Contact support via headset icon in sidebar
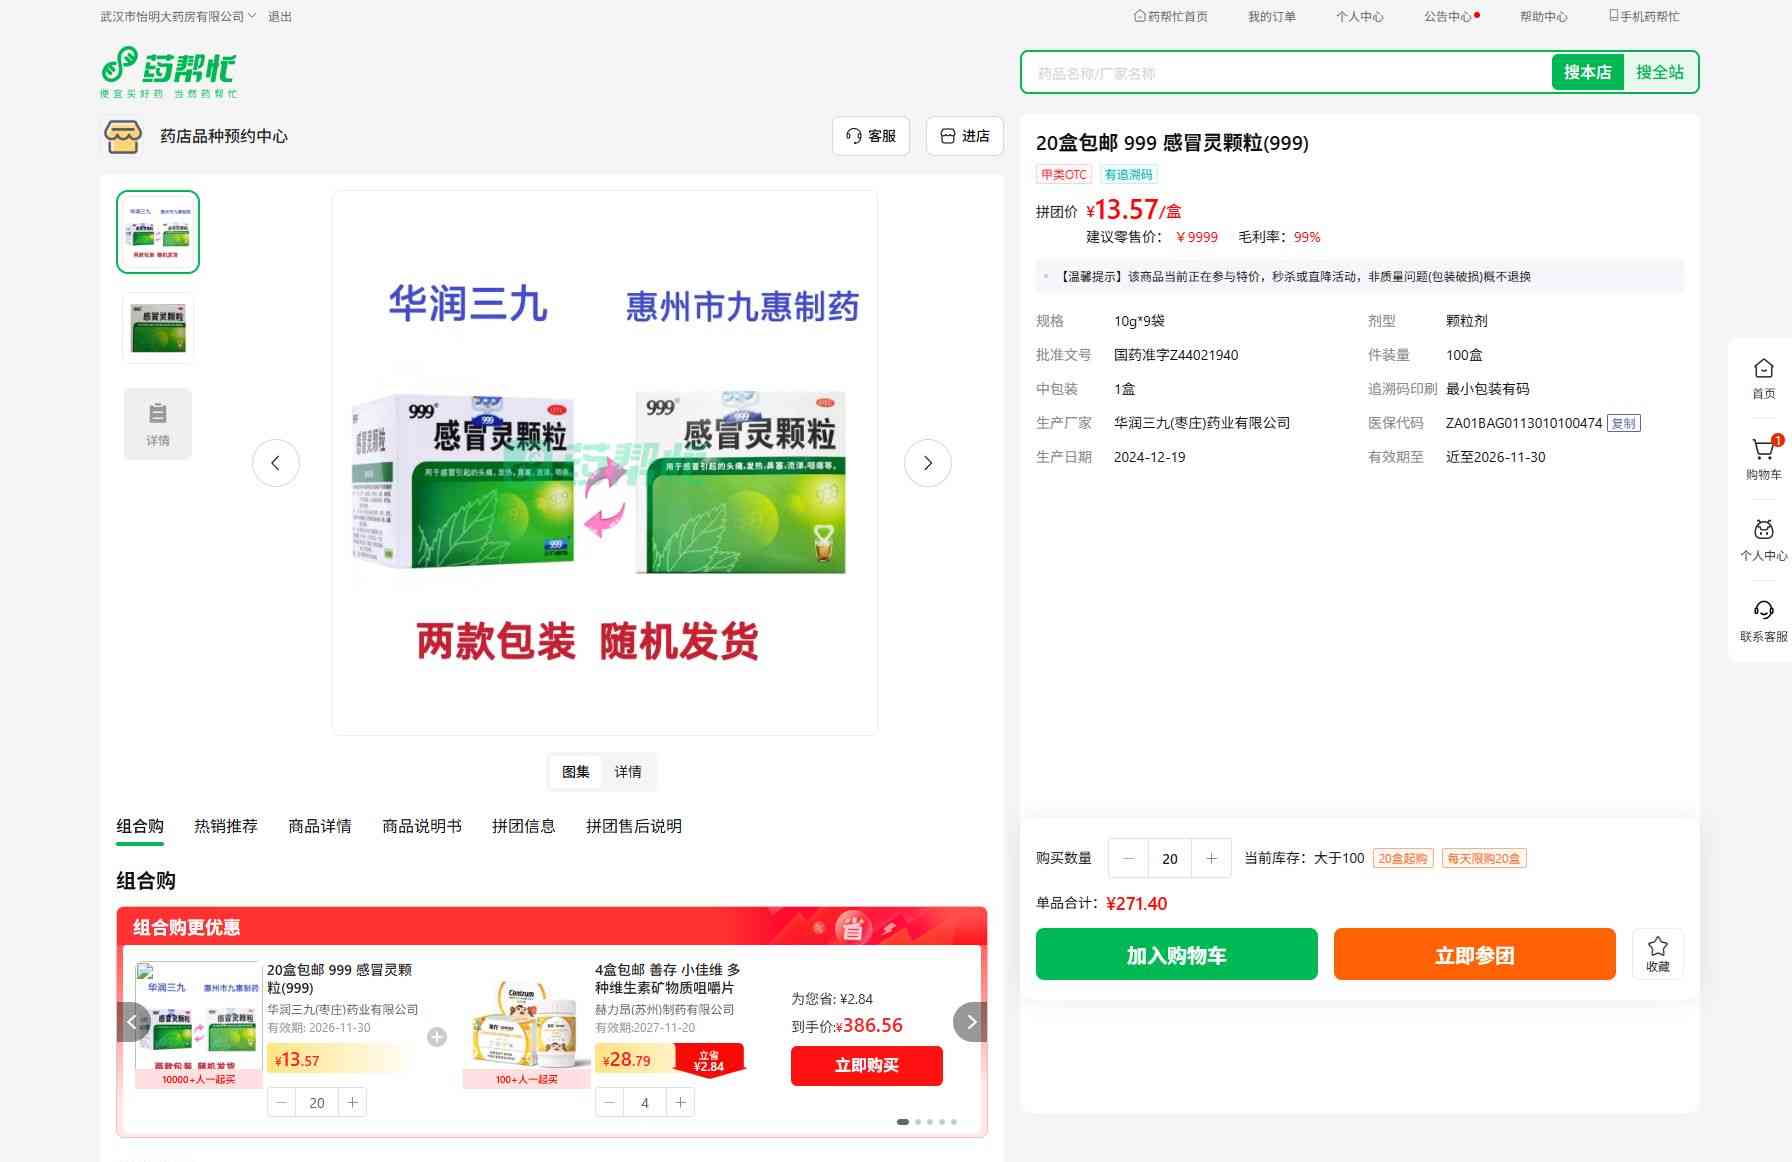This screenshot has width=1792, height=1162. [x=1763, y=611]
